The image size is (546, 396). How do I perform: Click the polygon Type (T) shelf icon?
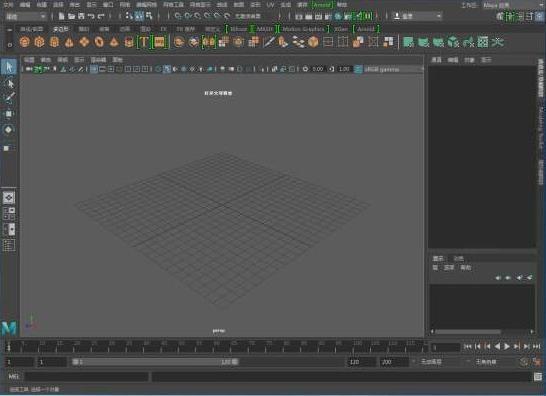point(143,42)
